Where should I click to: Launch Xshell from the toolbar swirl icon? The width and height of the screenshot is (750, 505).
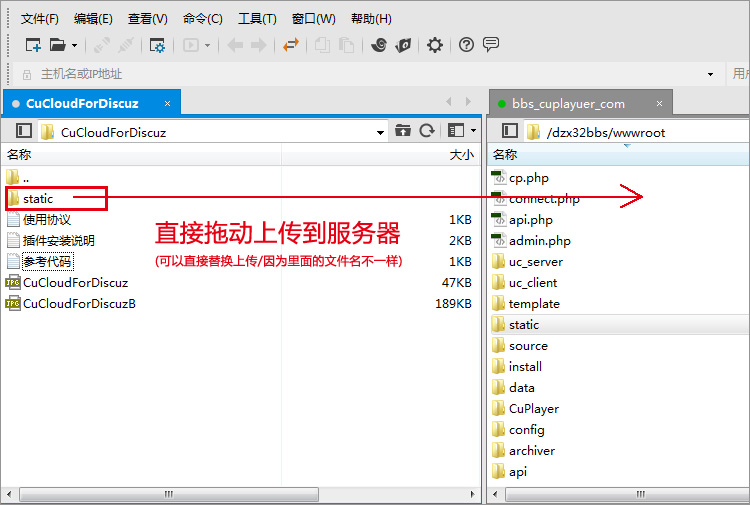(379, 45)
